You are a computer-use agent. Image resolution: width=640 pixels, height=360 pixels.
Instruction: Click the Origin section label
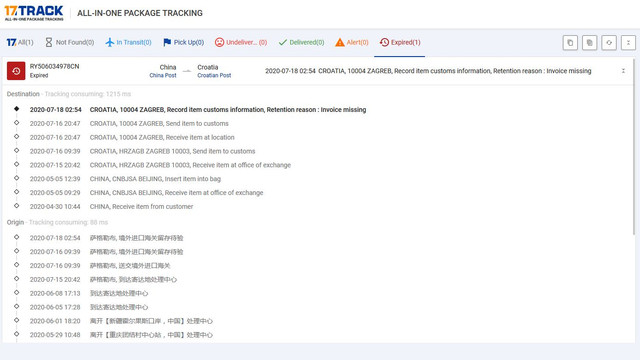pos(15,222)
